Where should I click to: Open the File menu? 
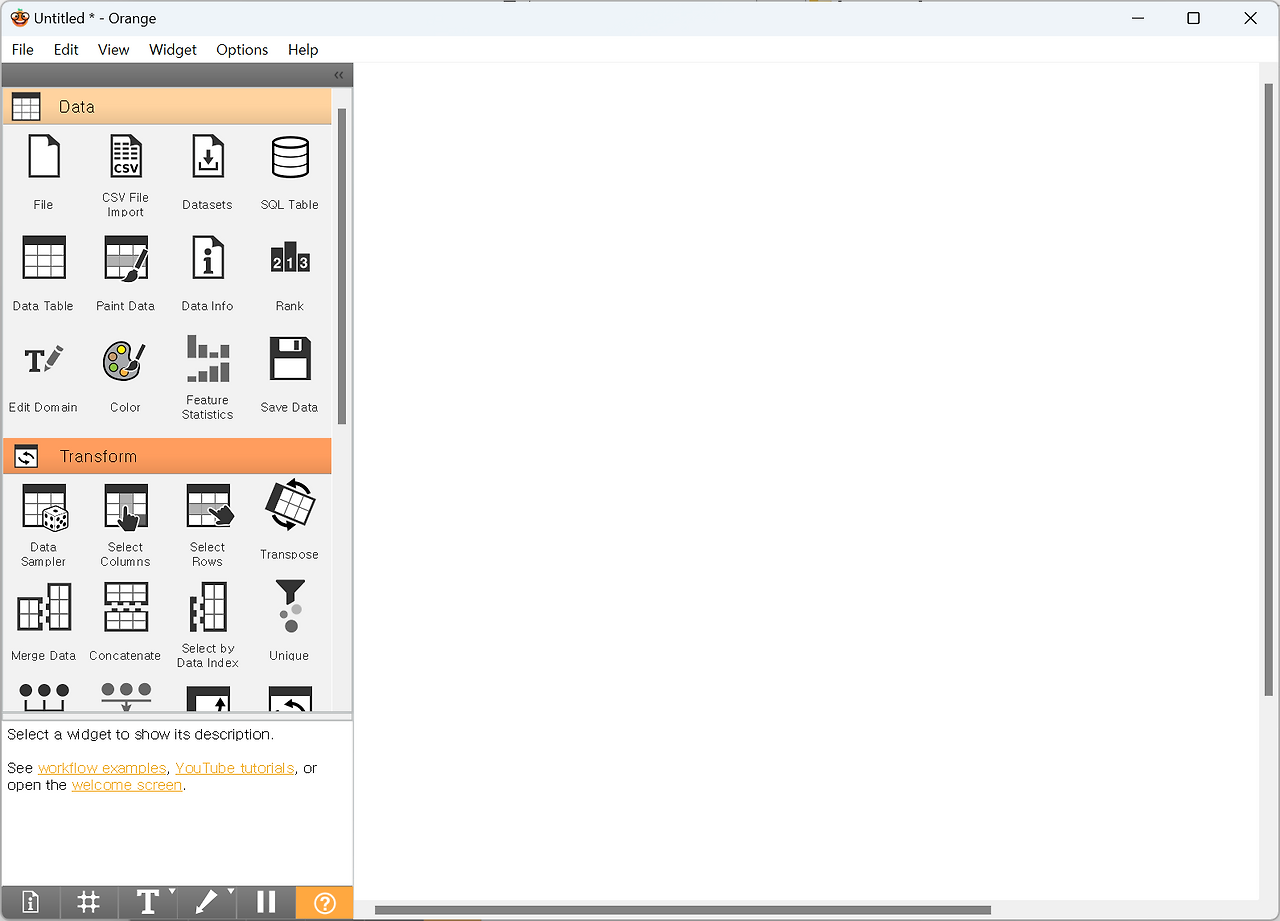point(22,50)
